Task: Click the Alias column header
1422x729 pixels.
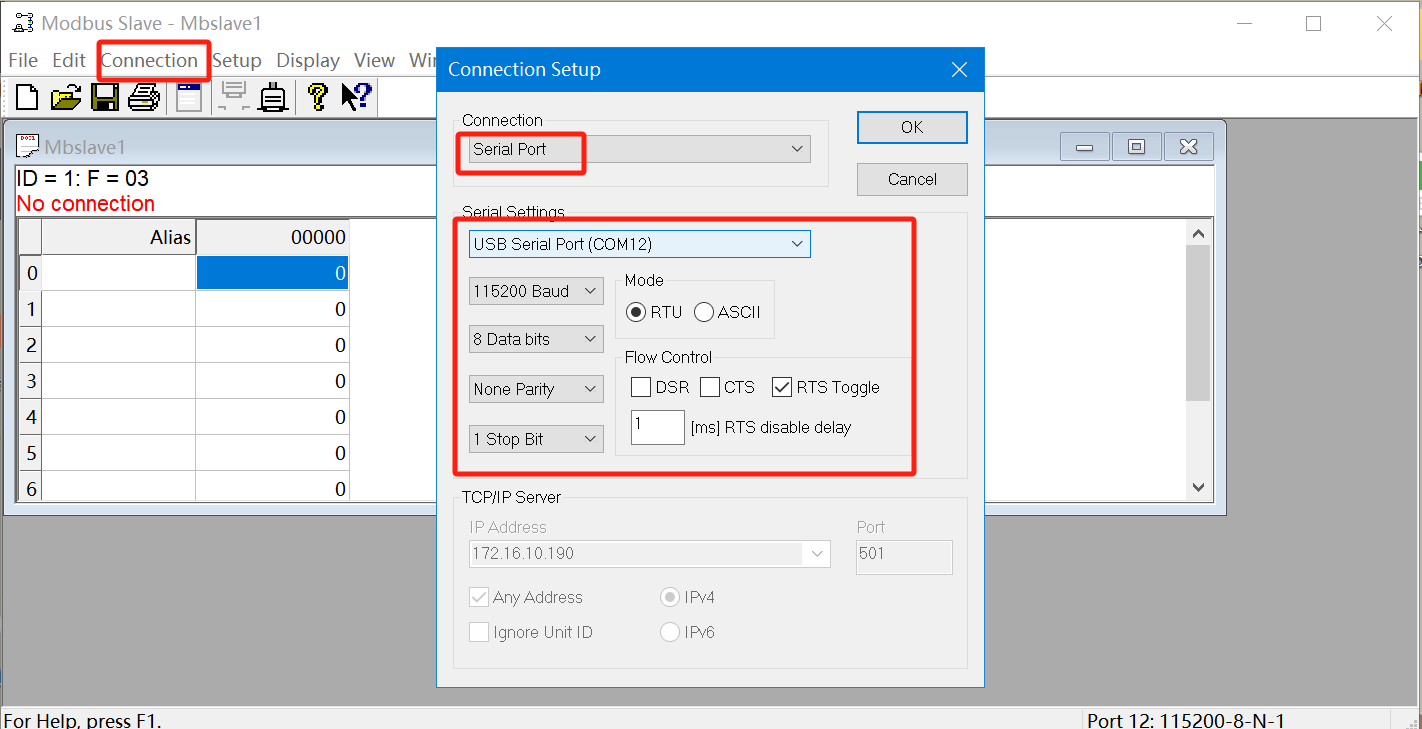Action: pos(119,237)
